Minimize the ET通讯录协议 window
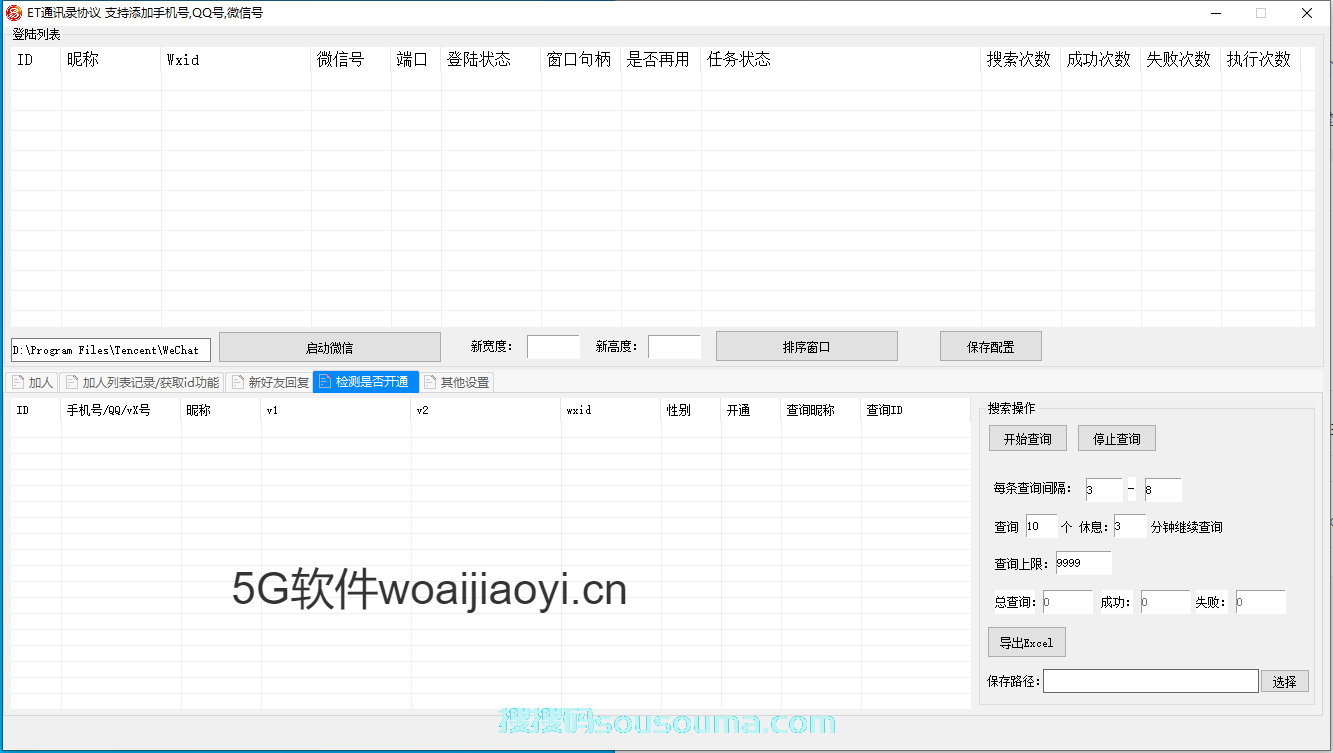 1216,13
